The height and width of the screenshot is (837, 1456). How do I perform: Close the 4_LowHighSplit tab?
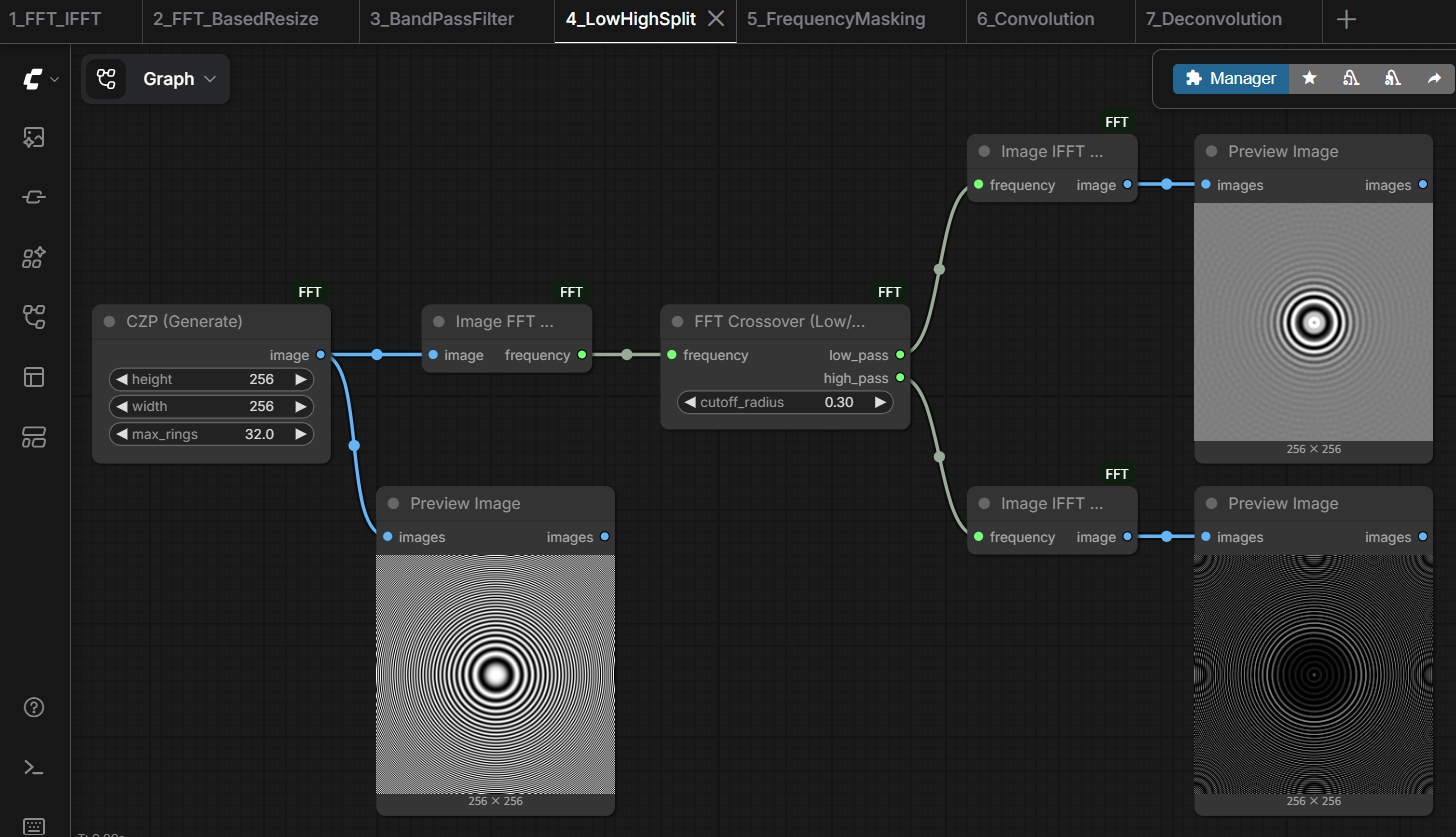(716, 19)
